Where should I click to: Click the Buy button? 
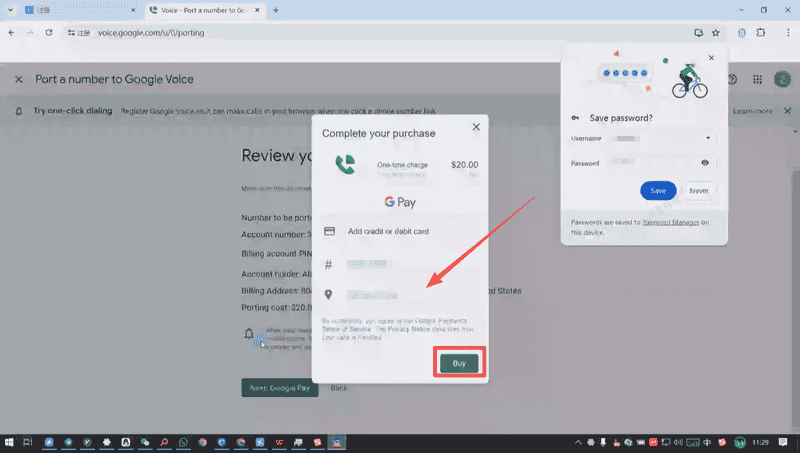tap(459, 363)
